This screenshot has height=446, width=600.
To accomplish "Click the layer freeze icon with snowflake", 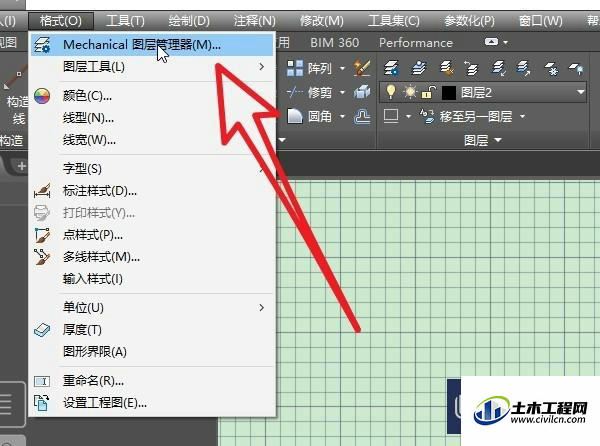I will [551, 68].
